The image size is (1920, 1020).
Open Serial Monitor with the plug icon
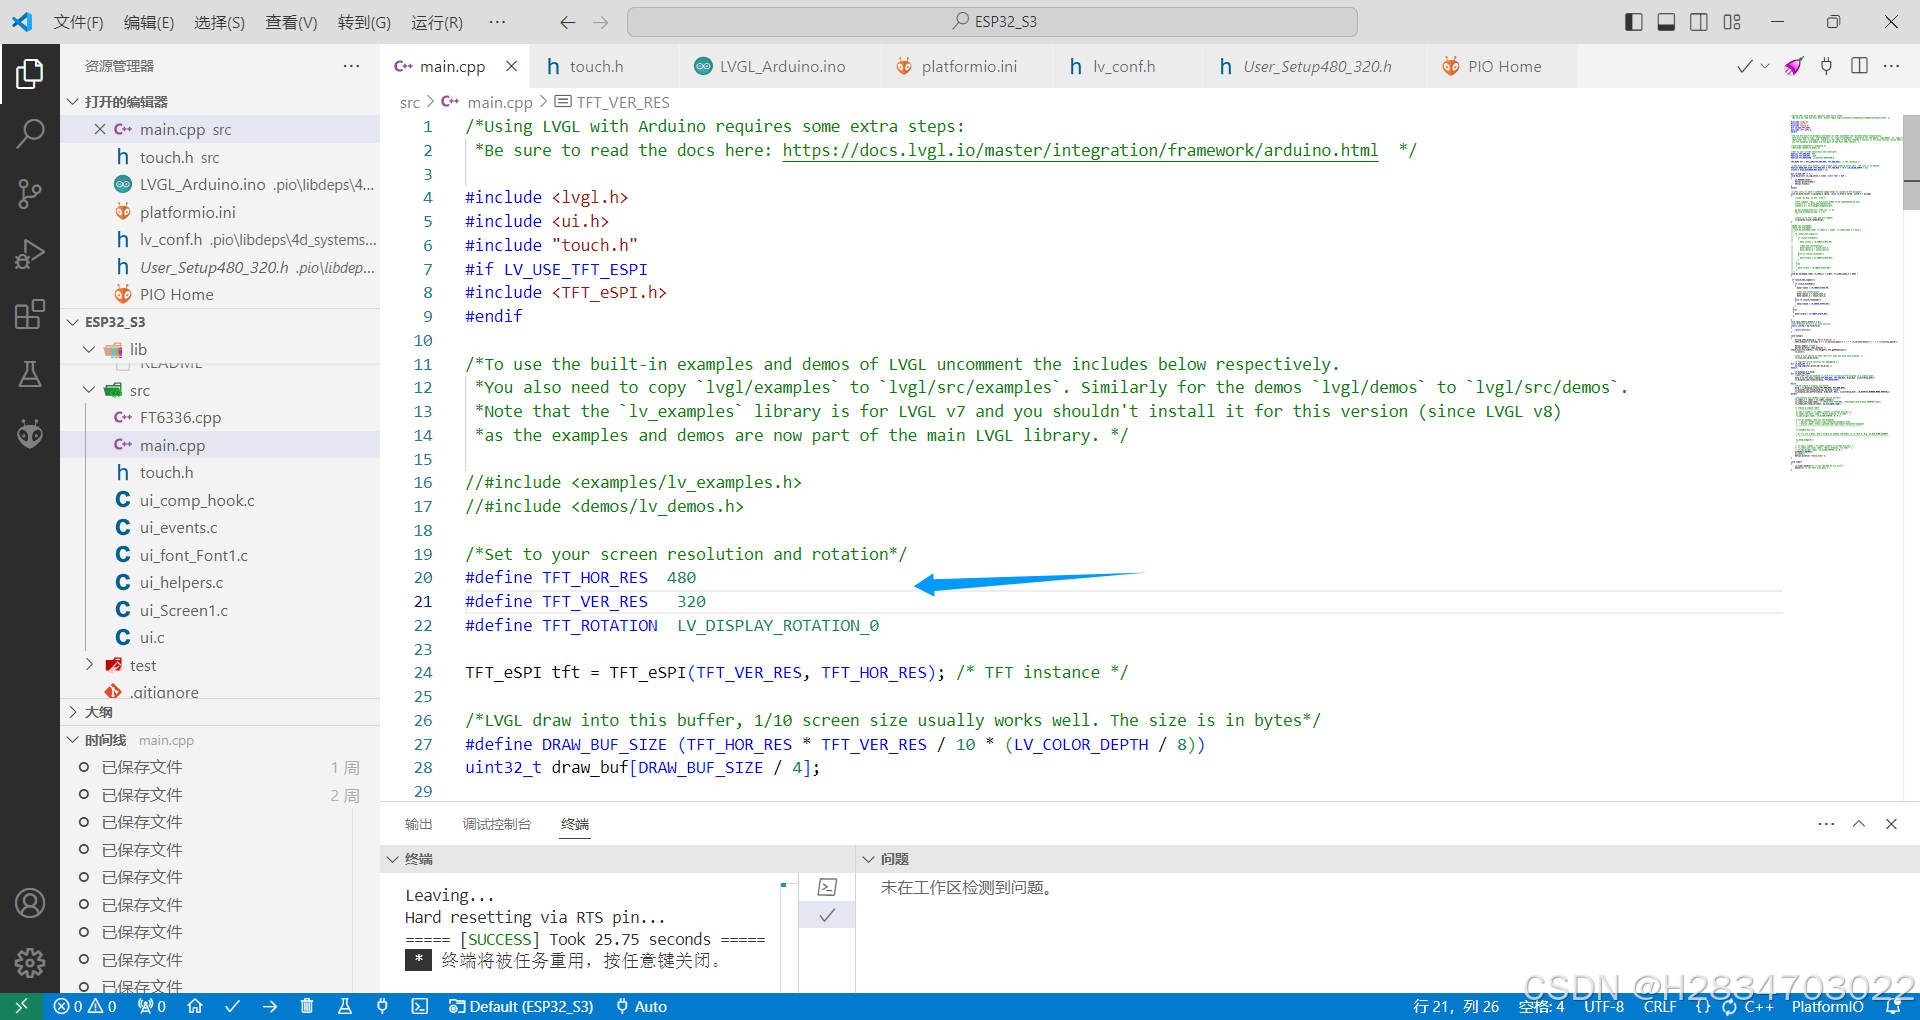(x=382, y=1006)
